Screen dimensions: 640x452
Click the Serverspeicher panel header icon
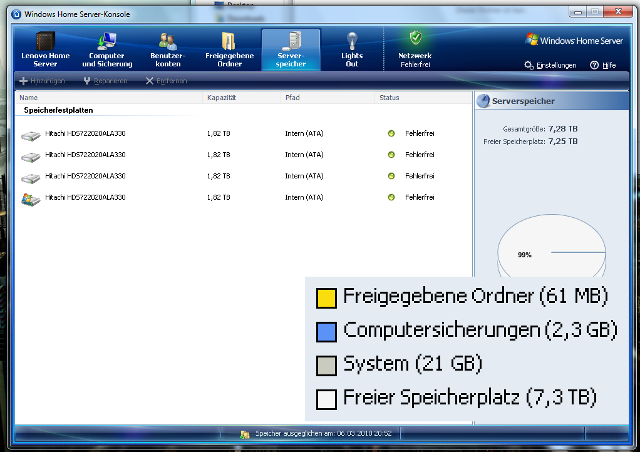(483, 101)
